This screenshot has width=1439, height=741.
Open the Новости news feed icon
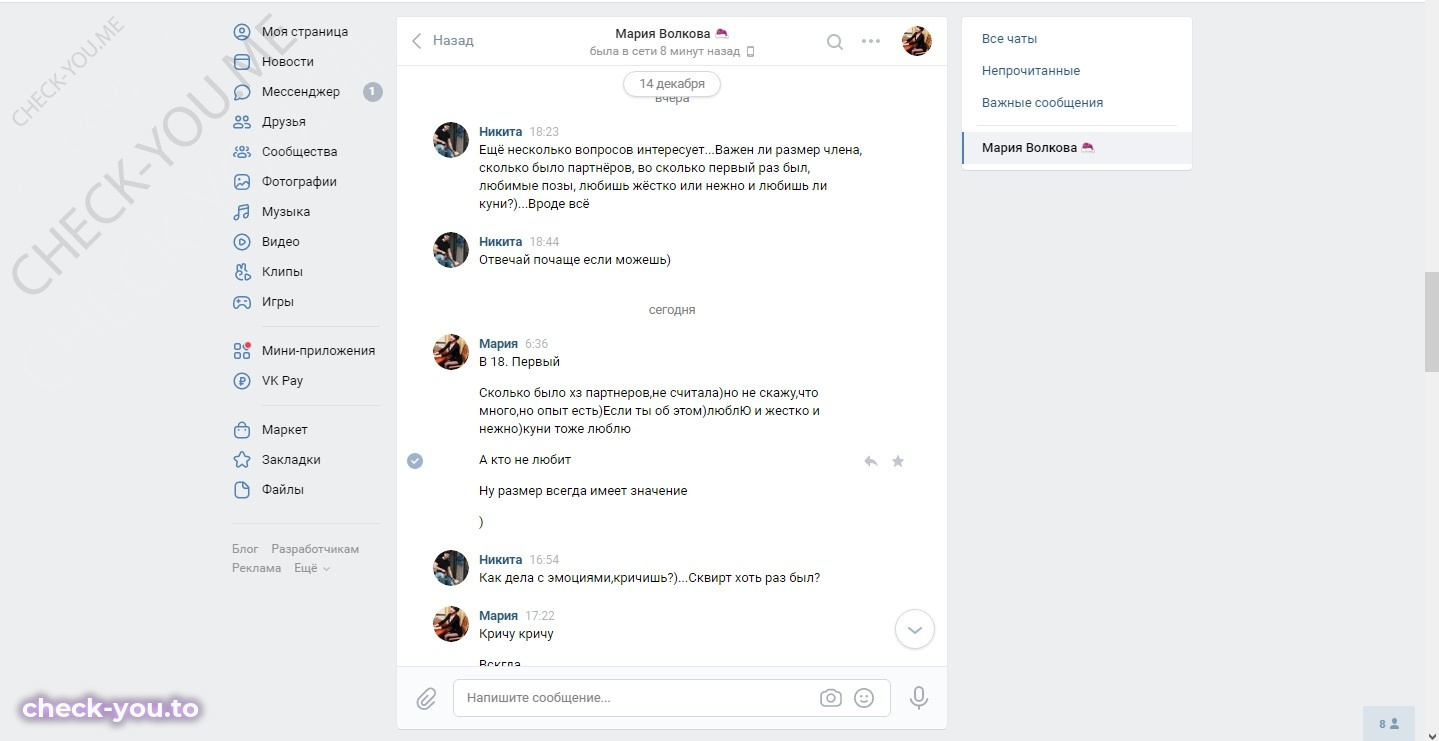click(241, 62)
